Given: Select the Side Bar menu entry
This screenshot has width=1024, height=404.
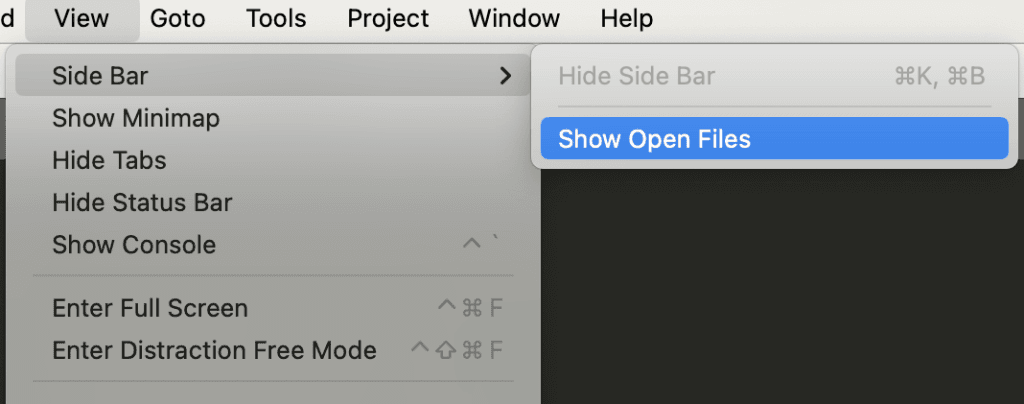Looking at the screenshot, I should pos(100,76).
